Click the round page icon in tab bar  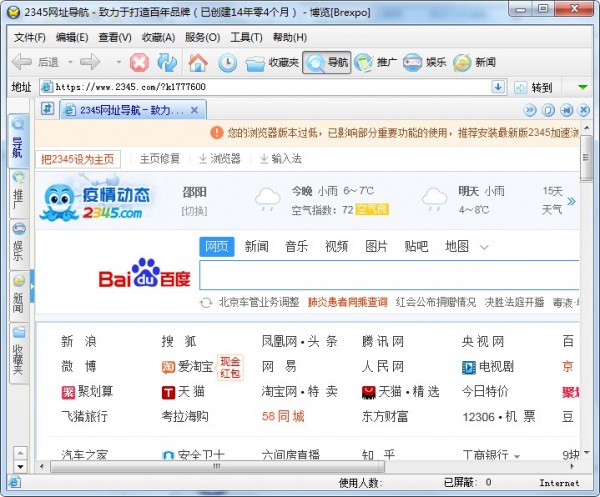point(548,111)
